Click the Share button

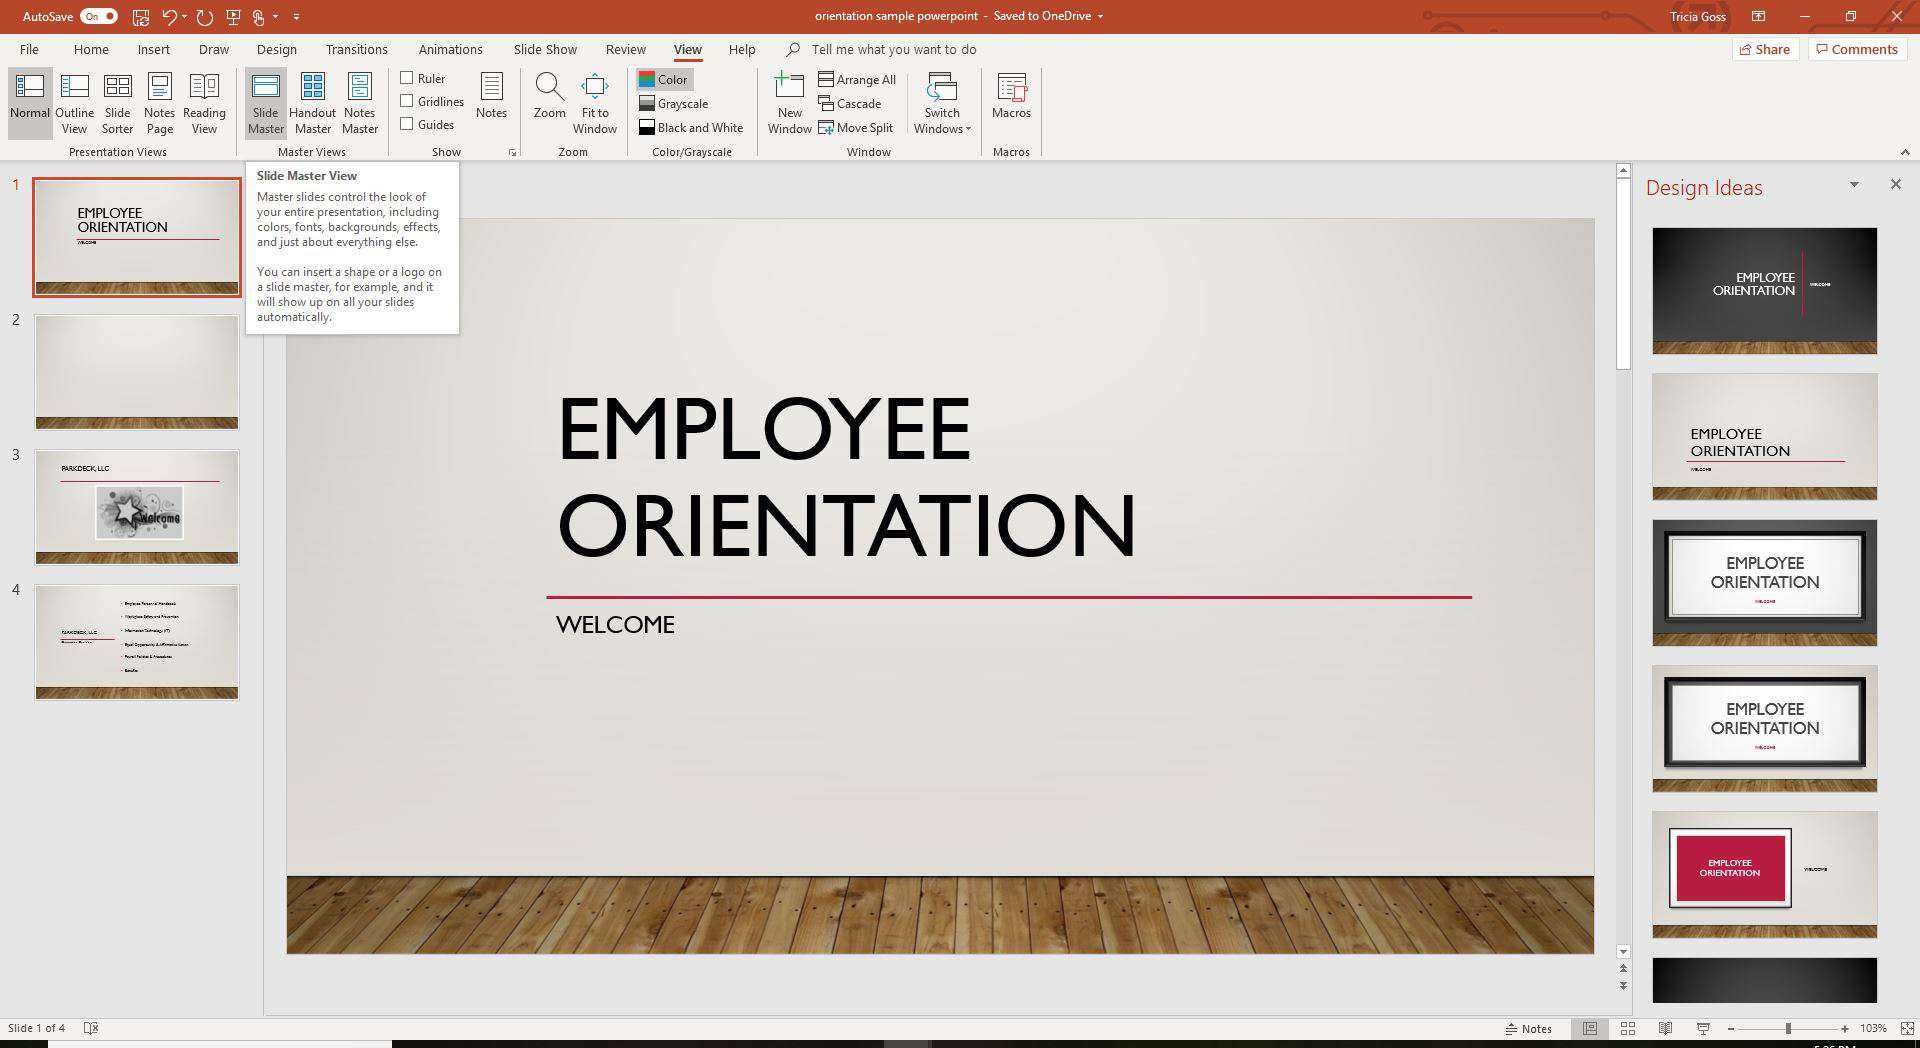pyautogui.click(x=1765, y=49)
